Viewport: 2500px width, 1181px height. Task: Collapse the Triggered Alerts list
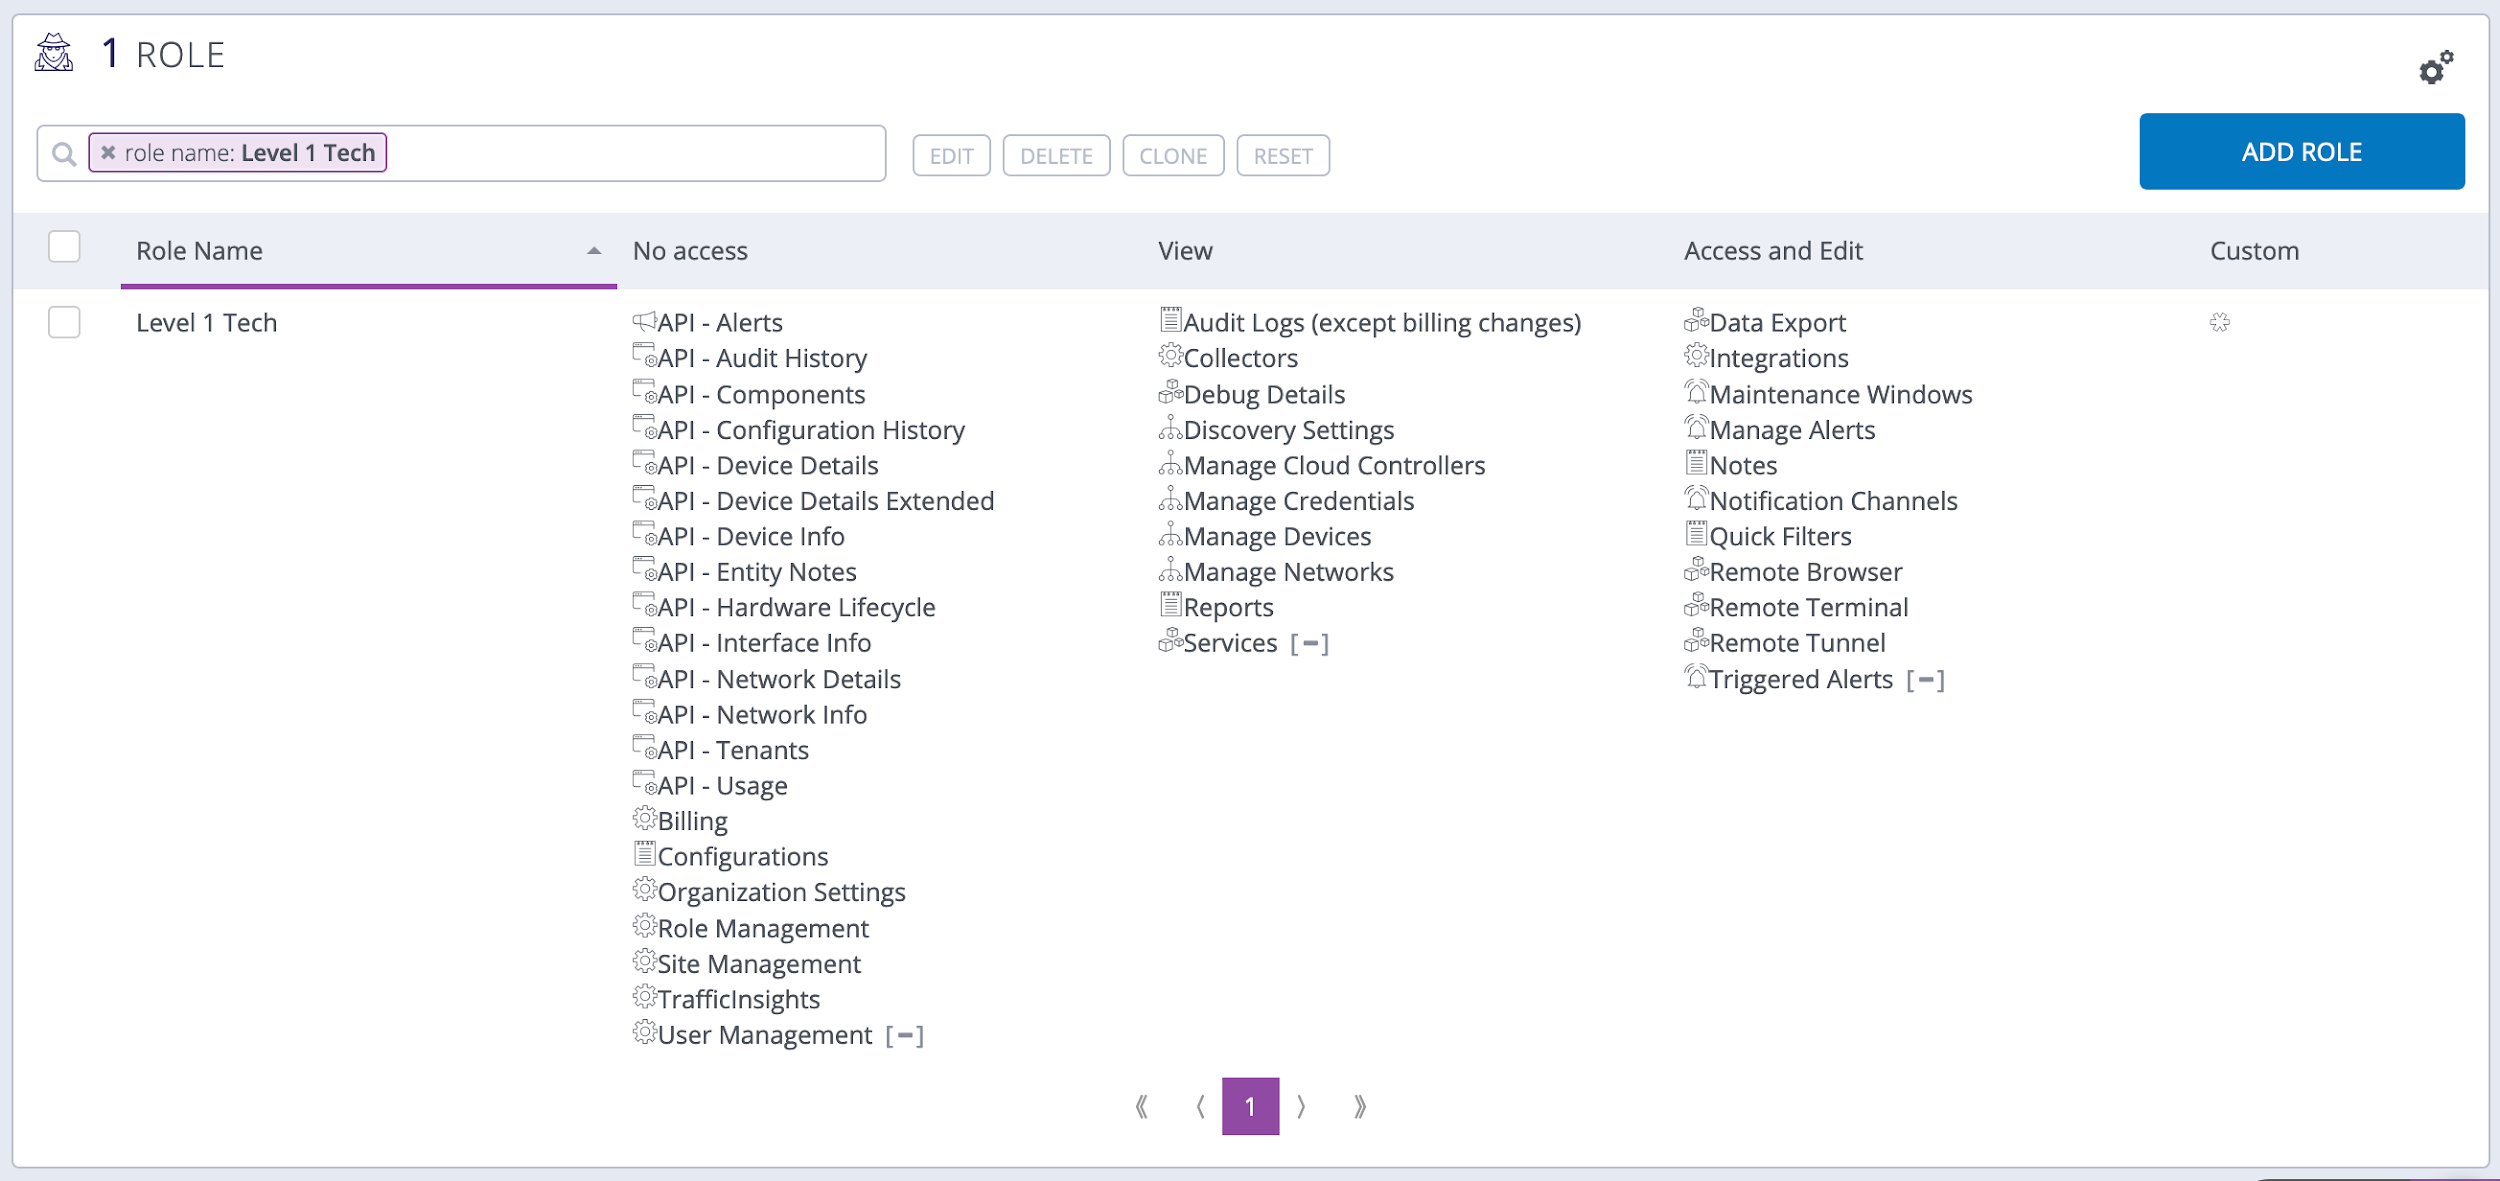(x=1928, y=679)
